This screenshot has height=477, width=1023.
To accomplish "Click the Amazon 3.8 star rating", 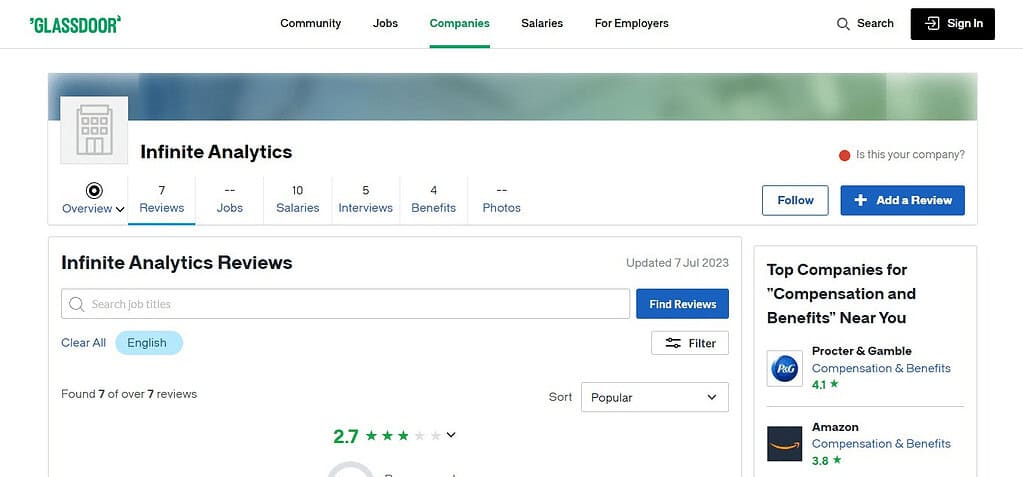I will (x=826, y=461).
